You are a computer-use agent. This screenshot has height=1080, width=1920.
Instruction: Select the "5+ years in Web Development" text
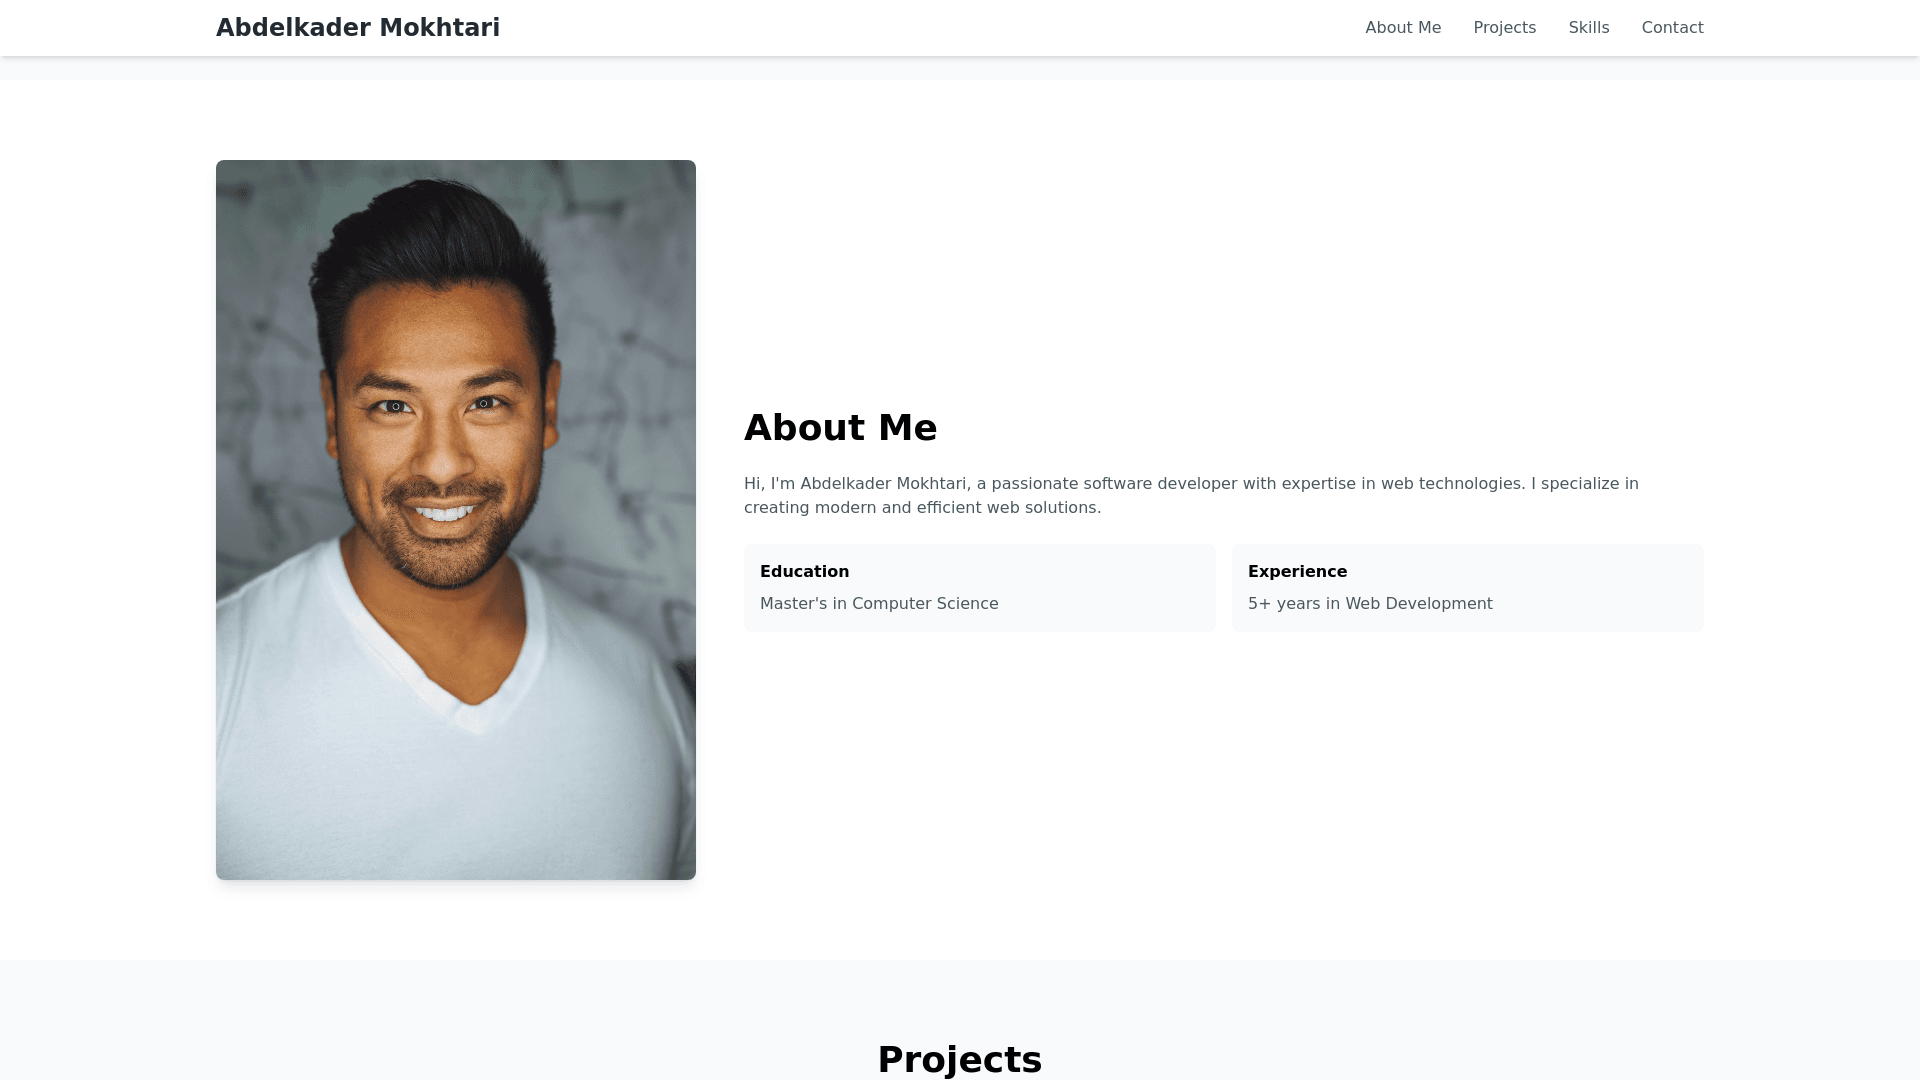1370,604
